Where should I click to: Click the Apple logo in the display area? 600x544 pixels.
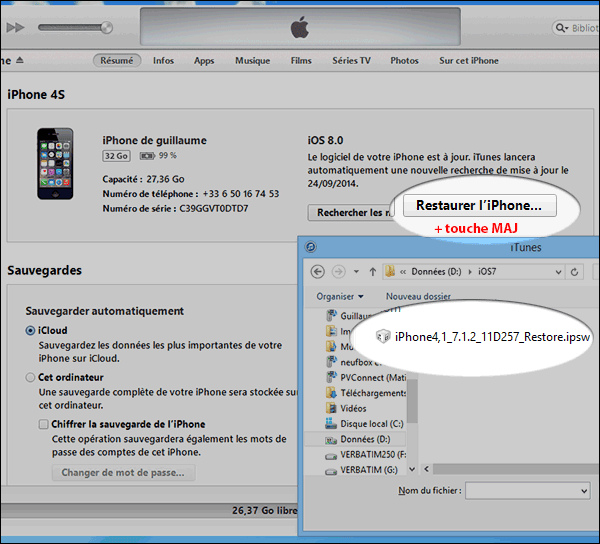coord(300,27)
